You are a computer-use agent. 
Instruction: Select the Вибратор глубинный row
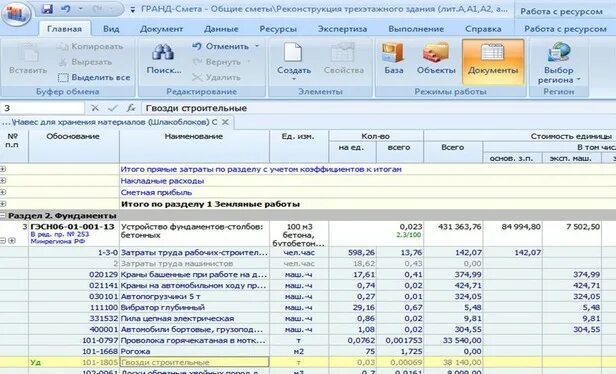click(x=308, y=308)
